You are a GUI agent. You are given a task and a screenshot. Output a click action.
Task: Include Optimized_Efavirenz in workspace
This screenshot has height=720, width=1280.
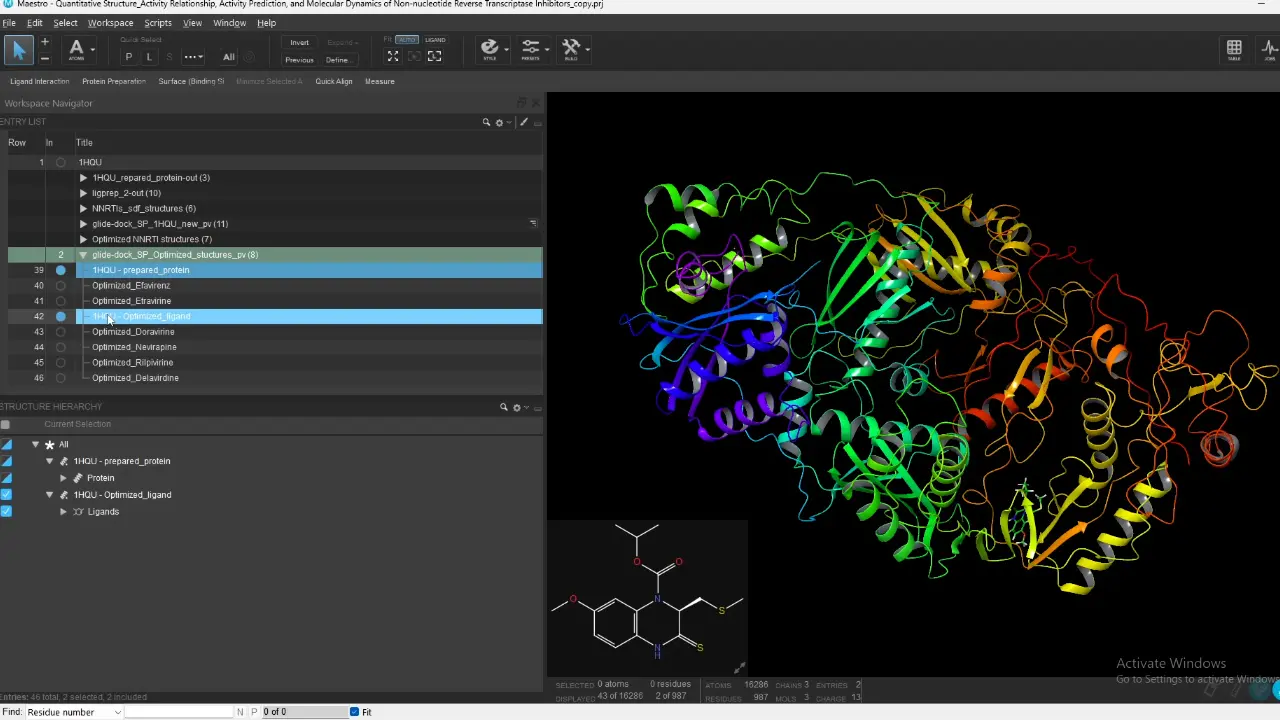tap(61, 286)
